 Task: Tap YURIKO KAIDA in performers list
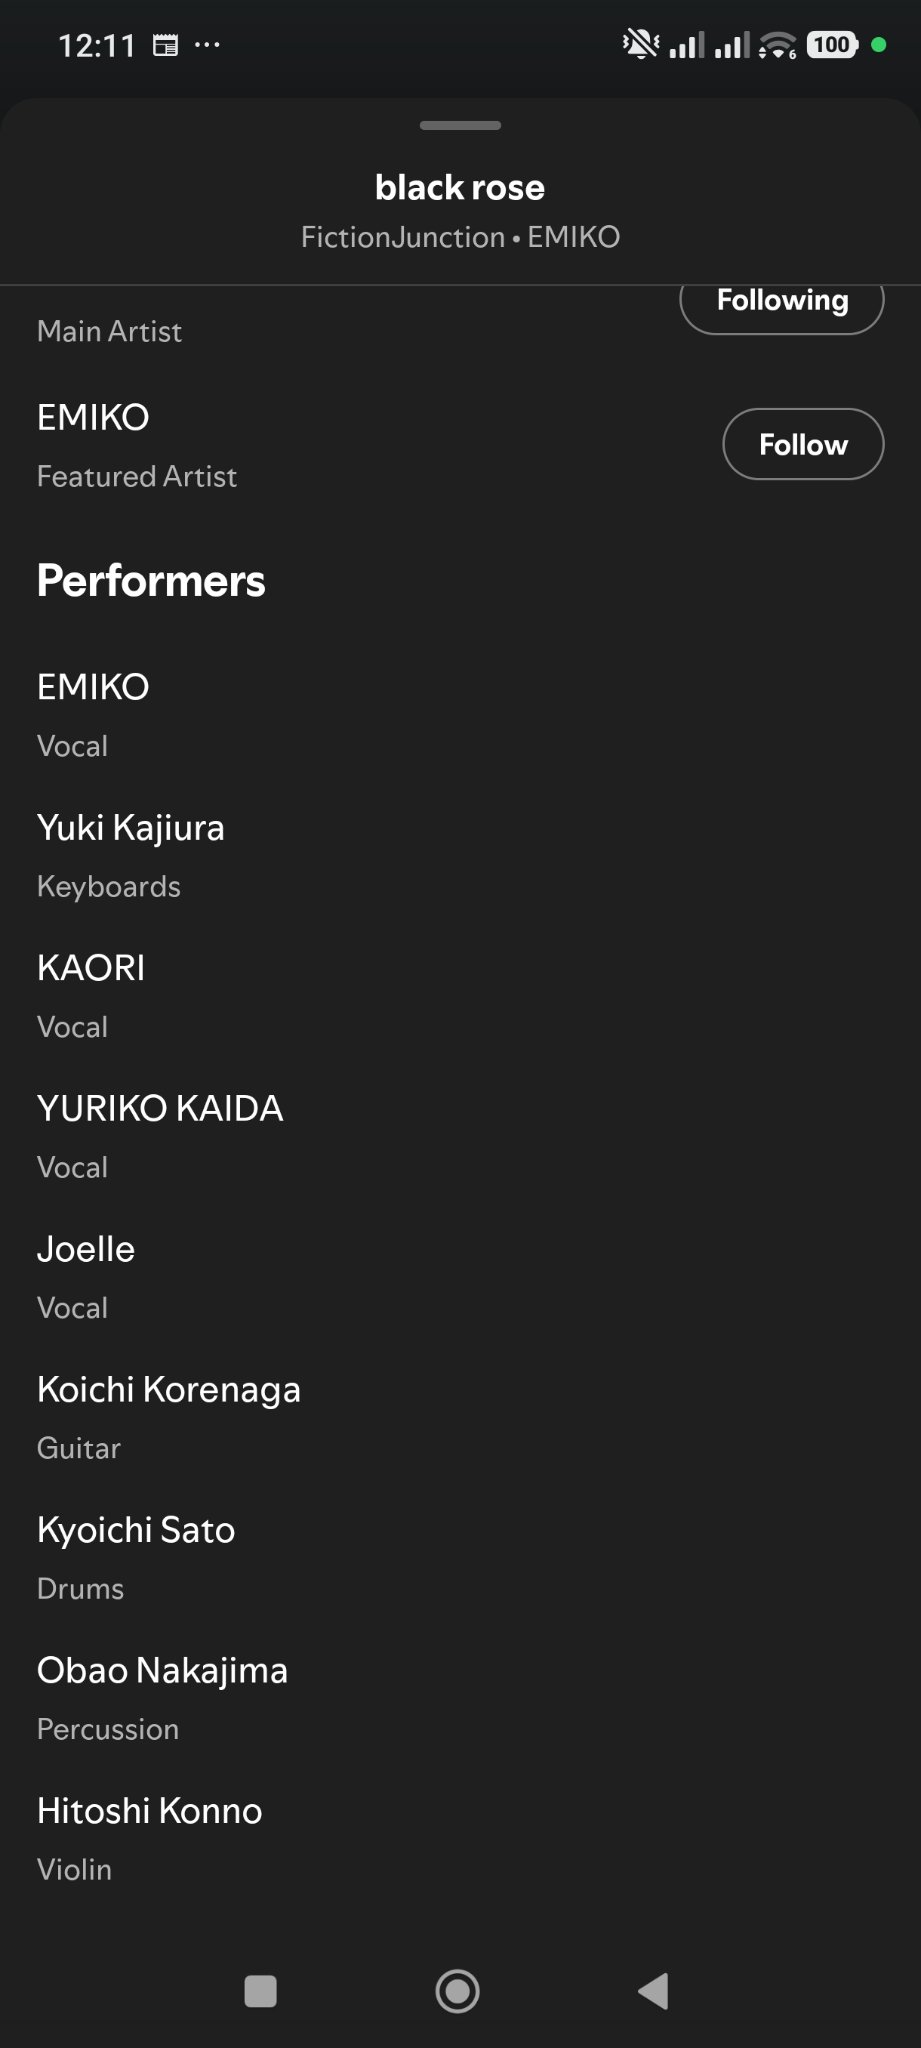pos(160,1108)
